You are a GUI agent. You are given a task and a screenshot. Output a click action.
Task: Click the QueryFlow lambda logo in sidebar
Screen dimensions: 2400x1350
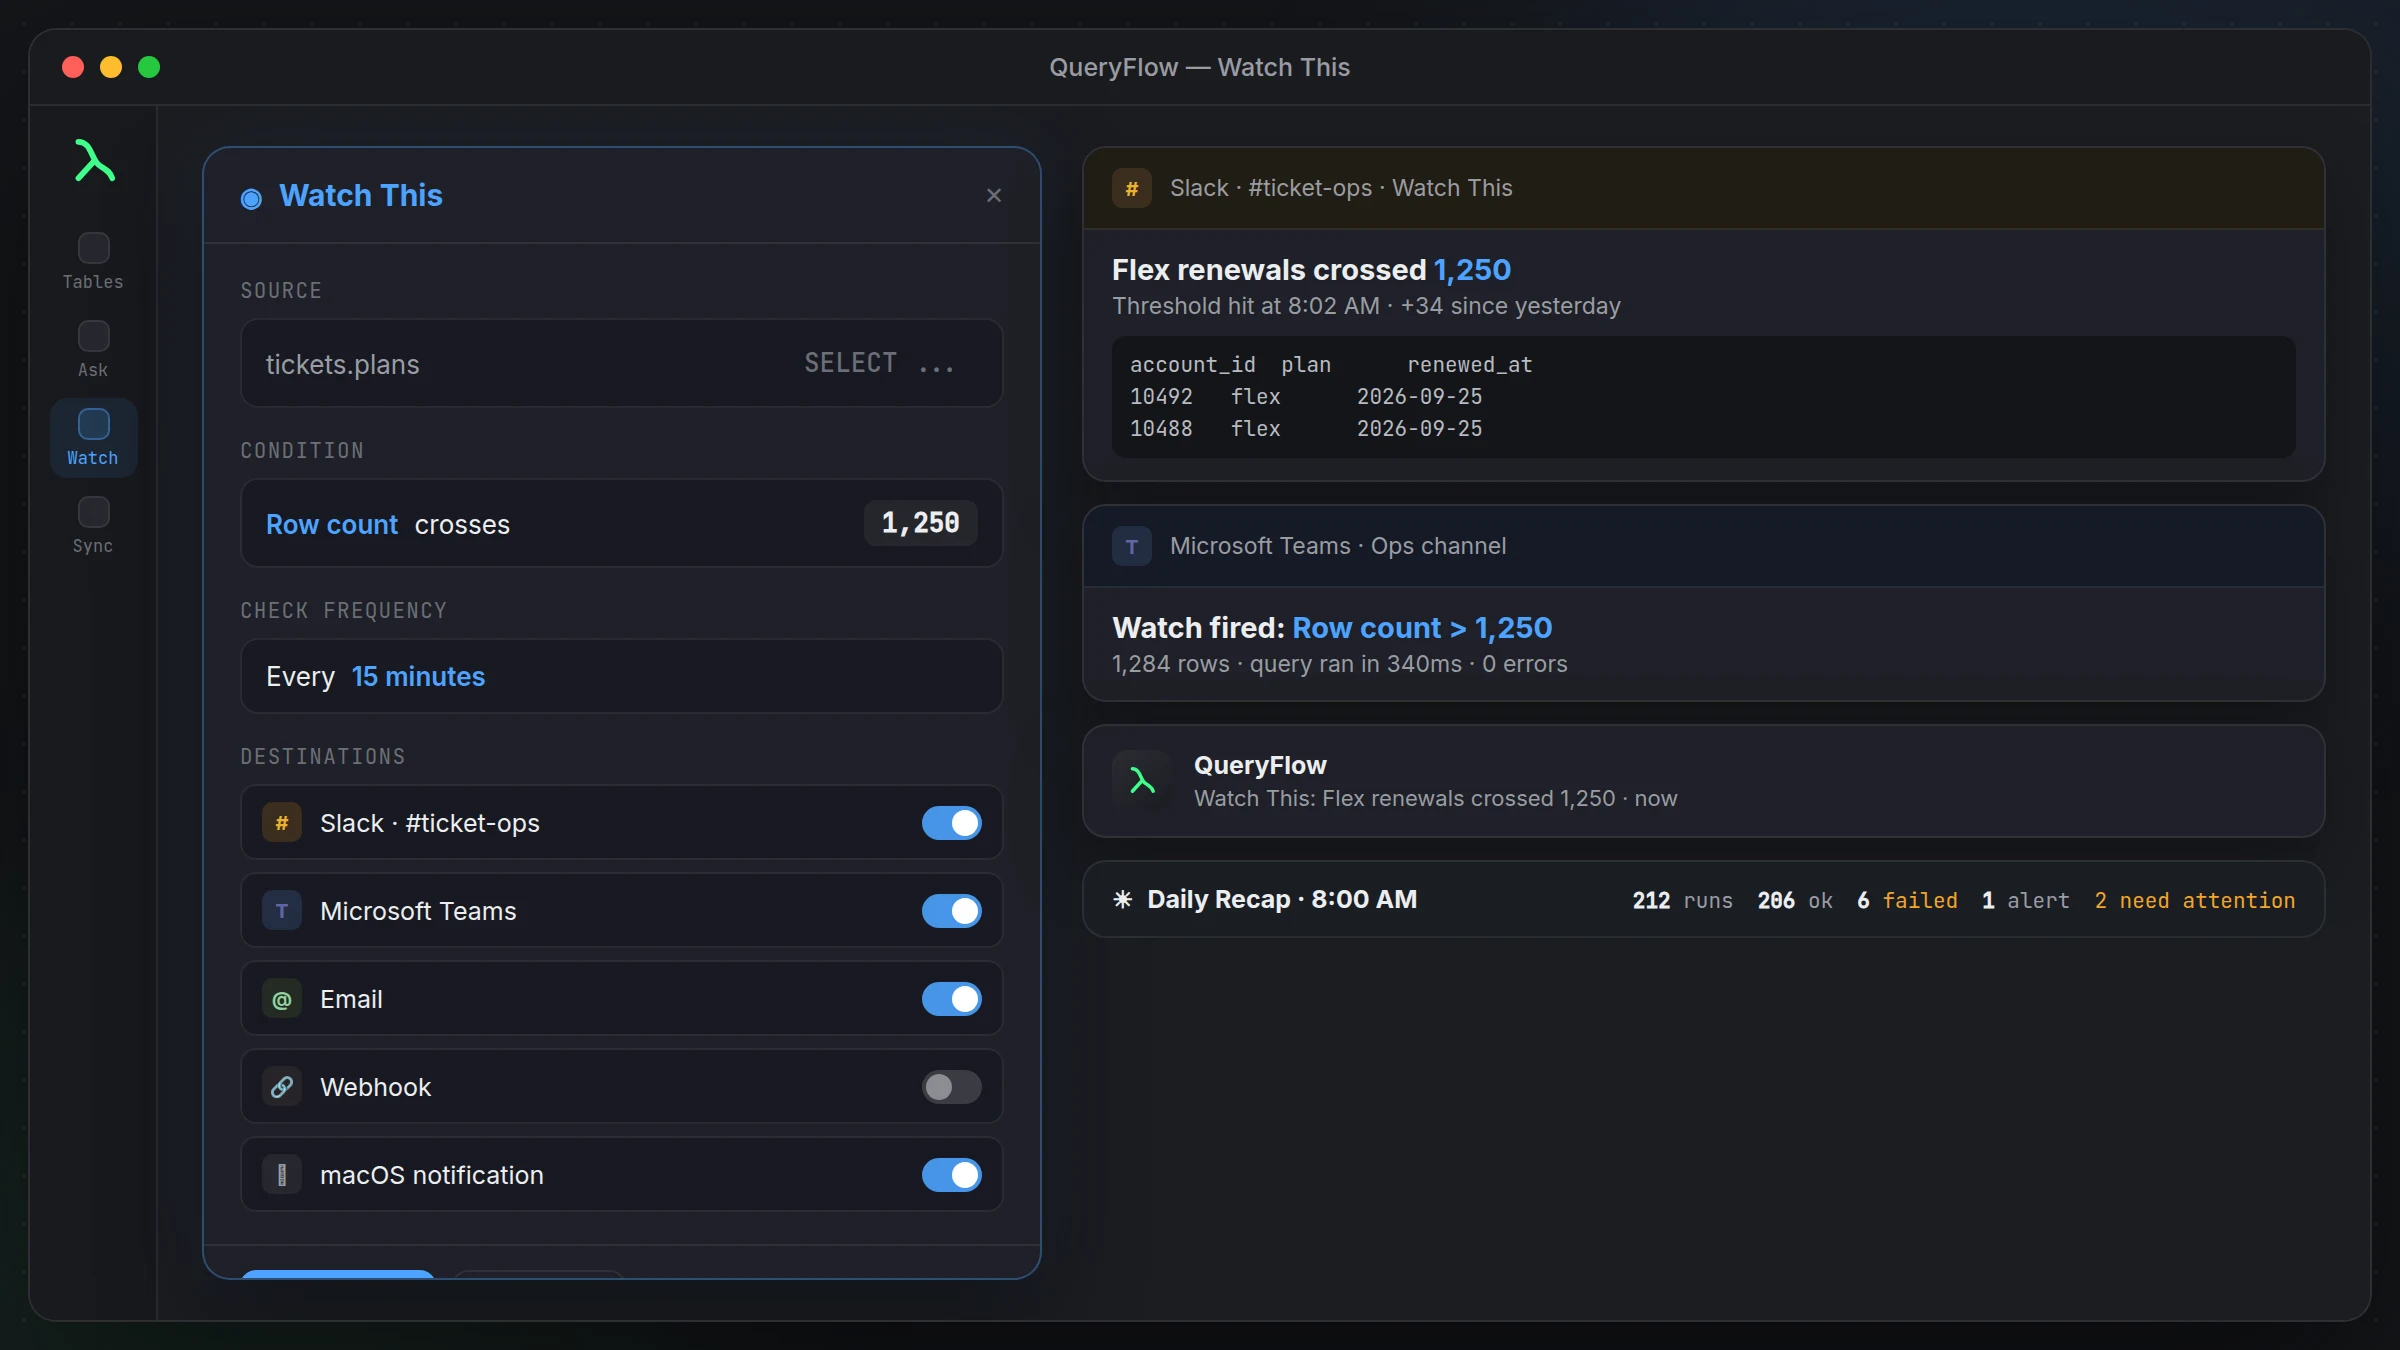(94, 161)
